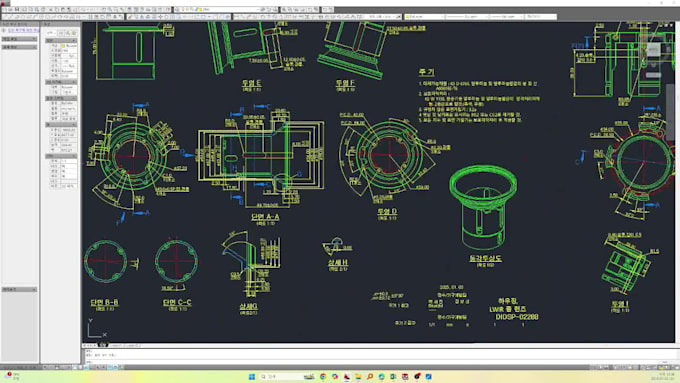Collapse the third properties section header
680x383 pixels.
click(61, 98)
